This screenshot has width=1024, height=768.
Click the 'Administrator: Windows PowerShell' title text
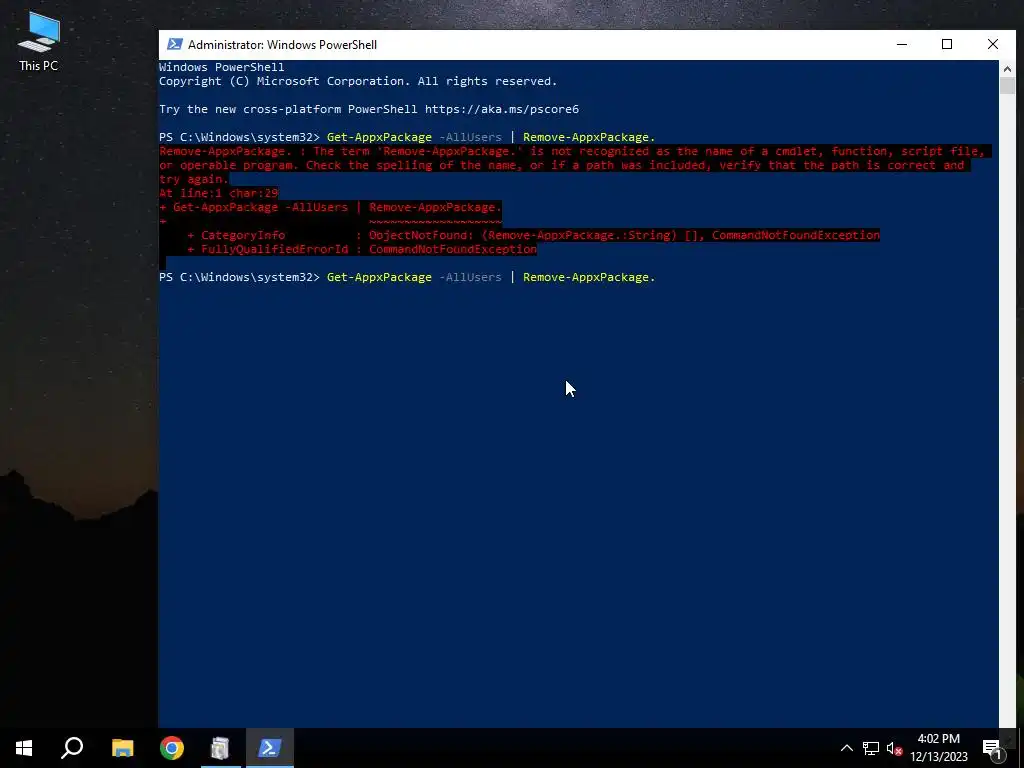pos(282,44)
